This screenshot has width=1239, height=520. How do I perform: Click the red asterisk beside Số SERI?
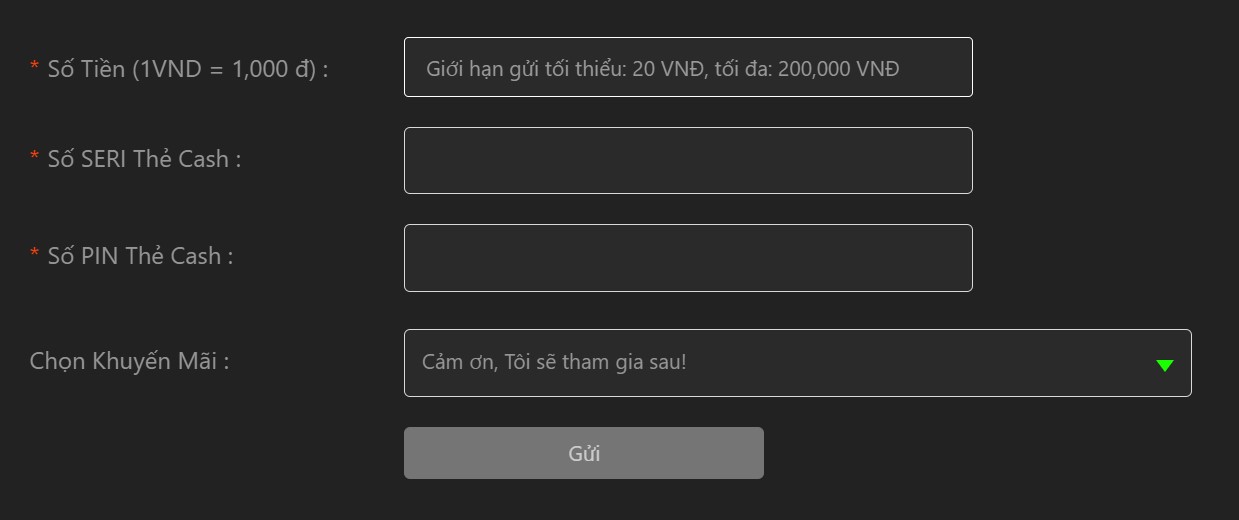pos(34,158)
